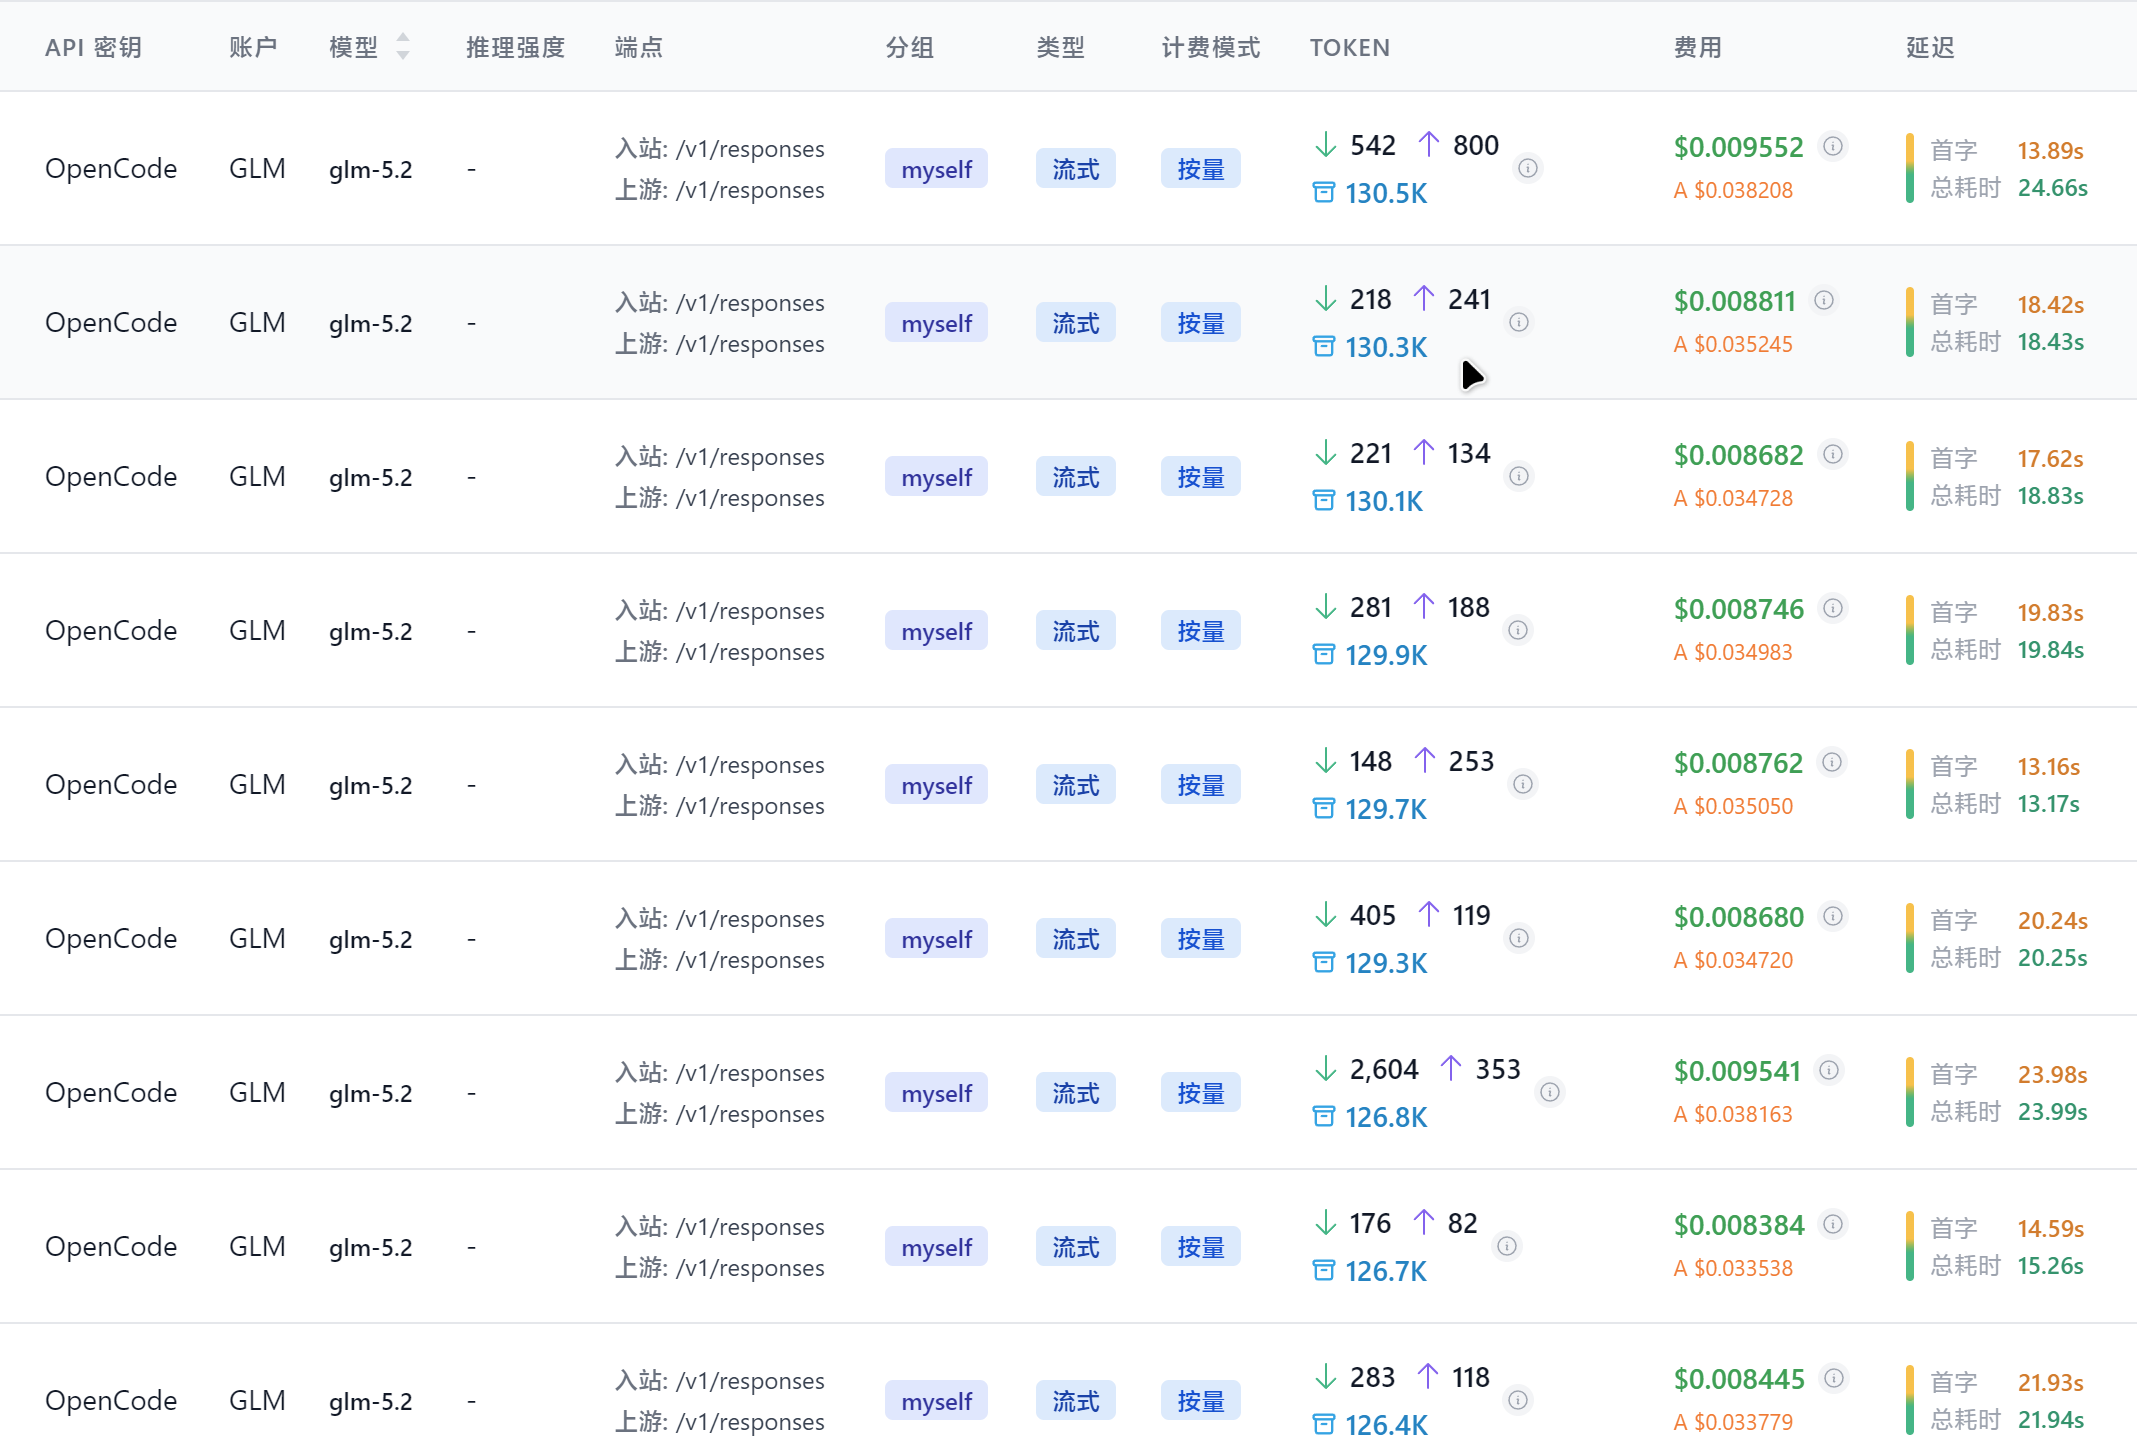Click total duration 24.66s

pyautogui.click(x=2052, y=187)
